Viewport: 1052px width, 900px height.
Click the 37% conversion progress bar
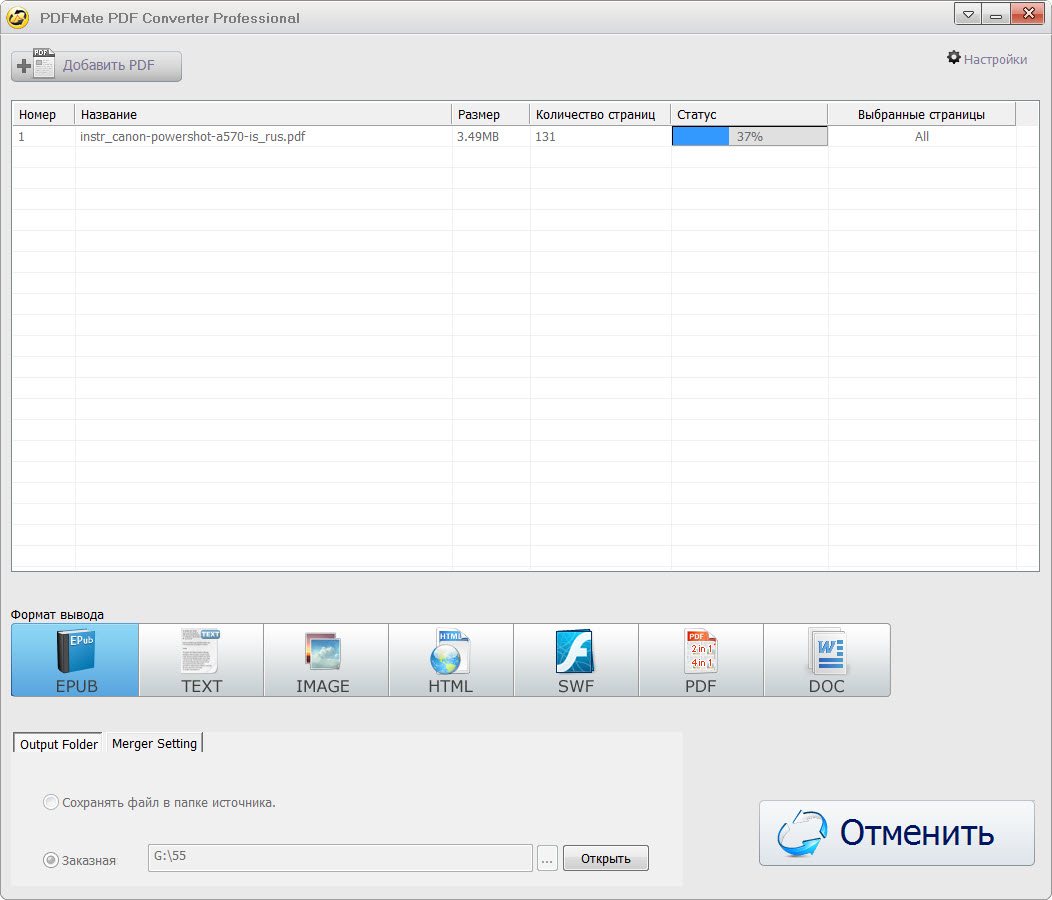(x=749, y=136)
